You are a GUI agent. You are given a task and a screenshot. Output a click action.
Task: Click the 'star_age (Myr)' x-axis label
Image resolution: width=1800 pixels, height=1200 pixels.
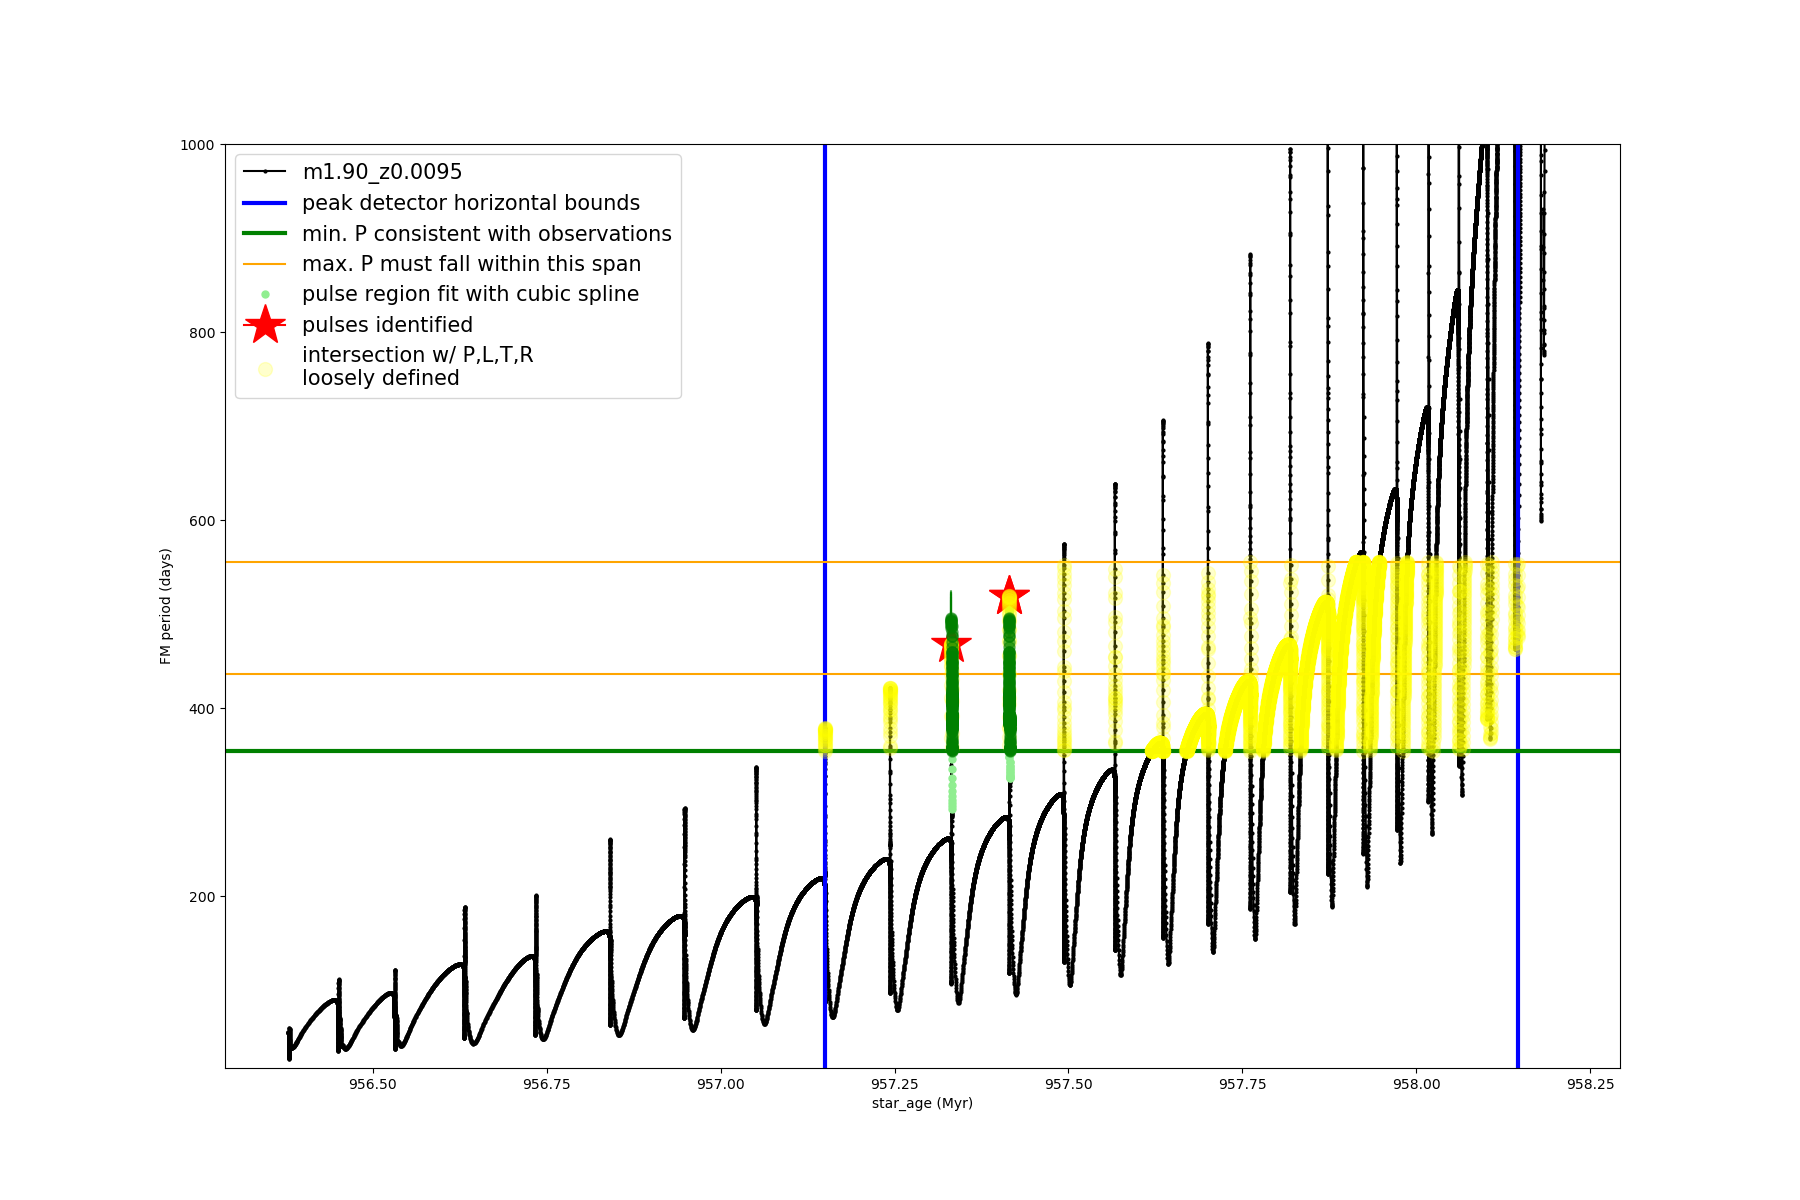click(922, 1103)
